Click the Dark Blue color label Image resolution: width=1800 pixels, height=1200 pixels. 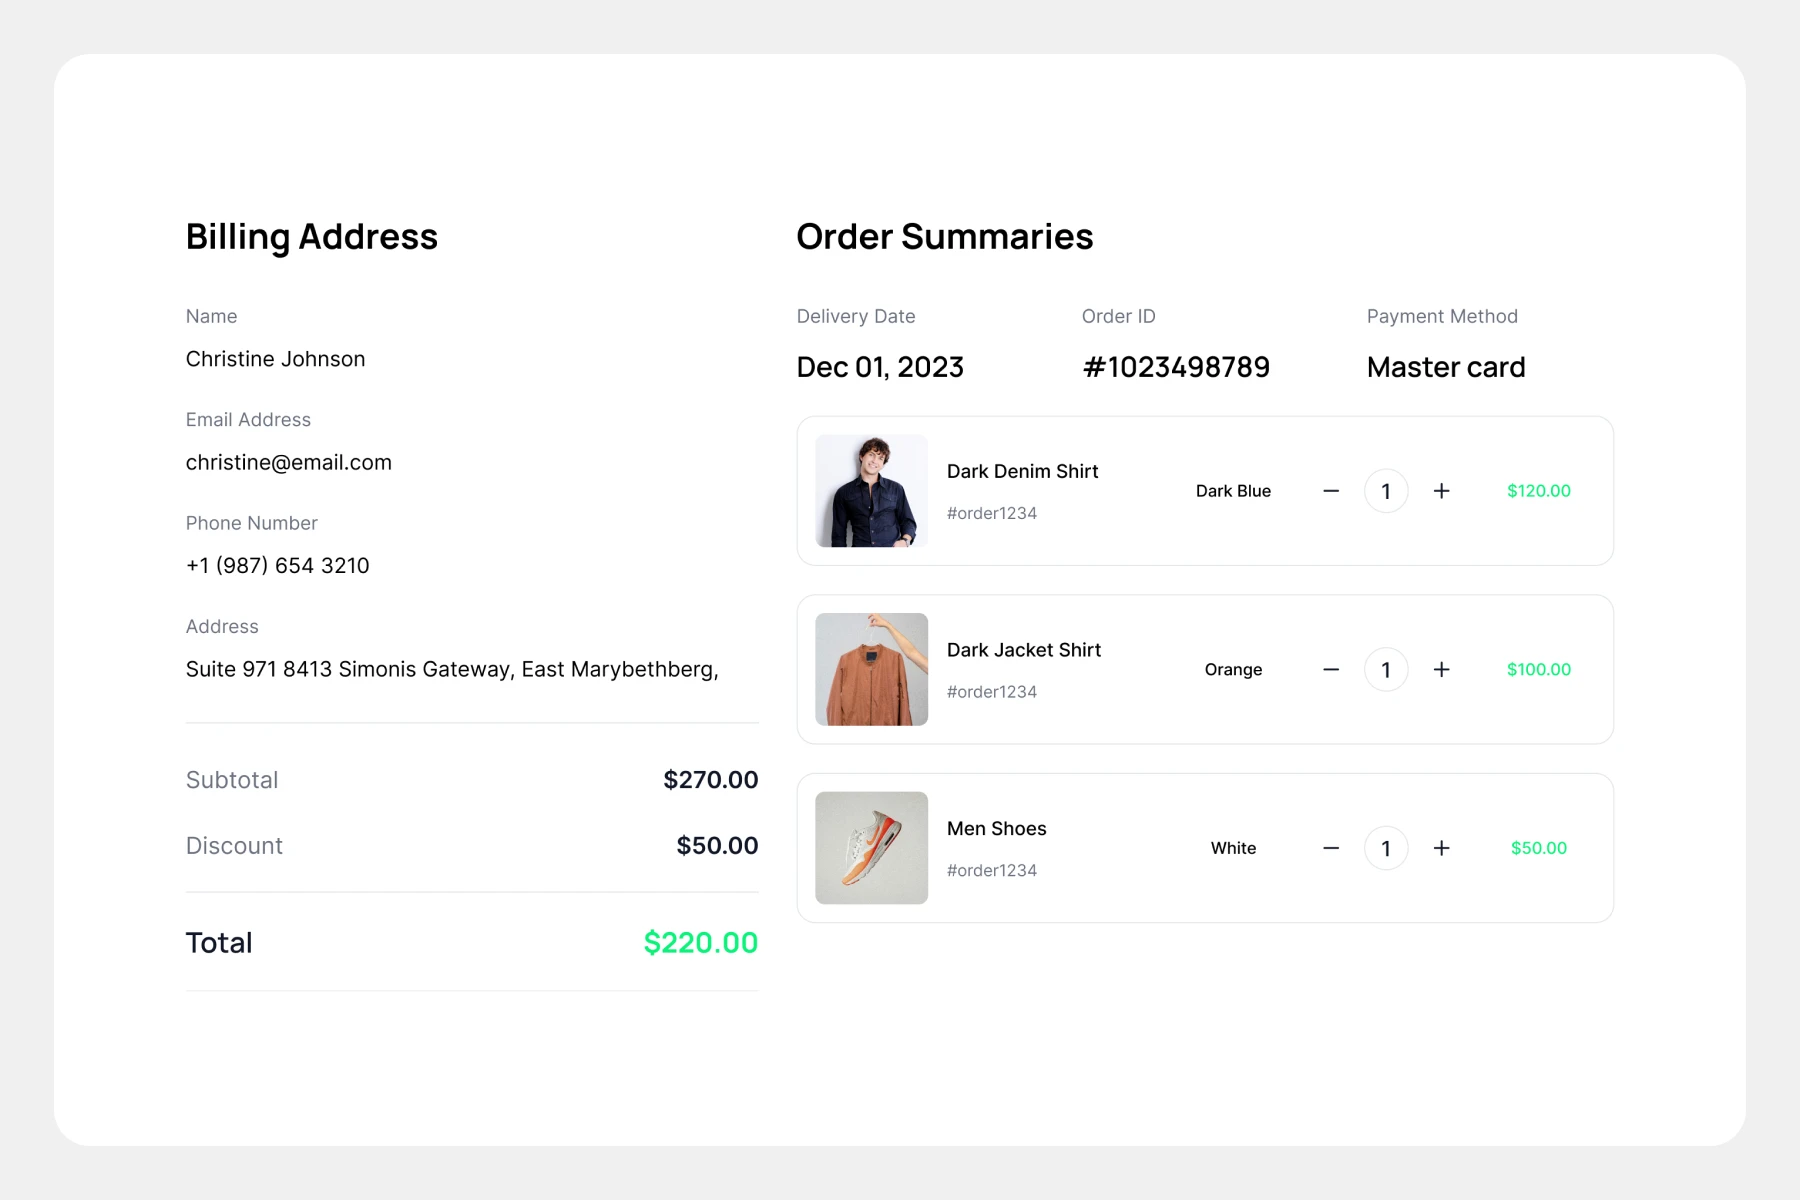tap(1233, 491)
